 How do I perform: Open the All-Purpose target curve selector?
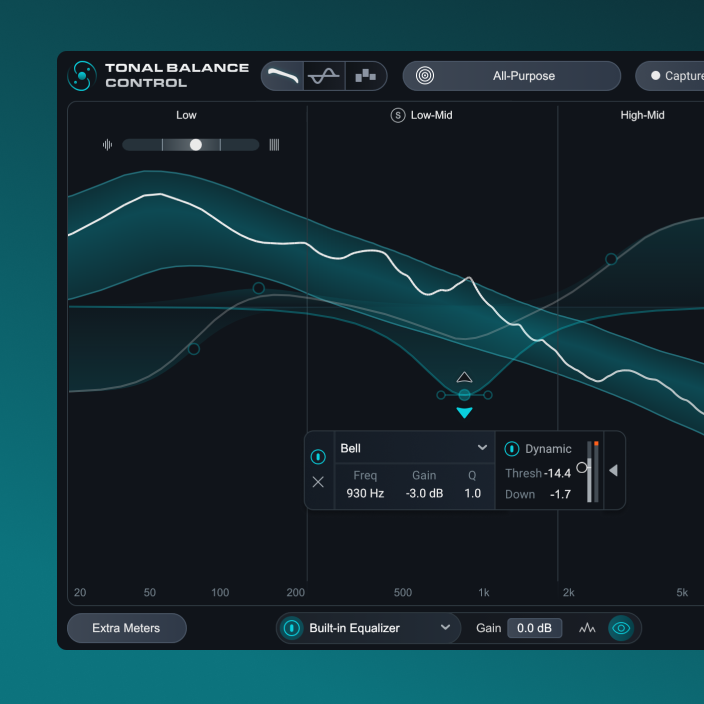pos(512,76)
